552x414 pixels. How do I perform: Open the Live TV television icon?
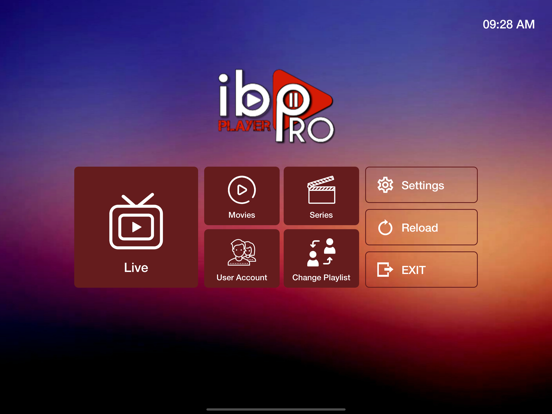coord(136,221)
